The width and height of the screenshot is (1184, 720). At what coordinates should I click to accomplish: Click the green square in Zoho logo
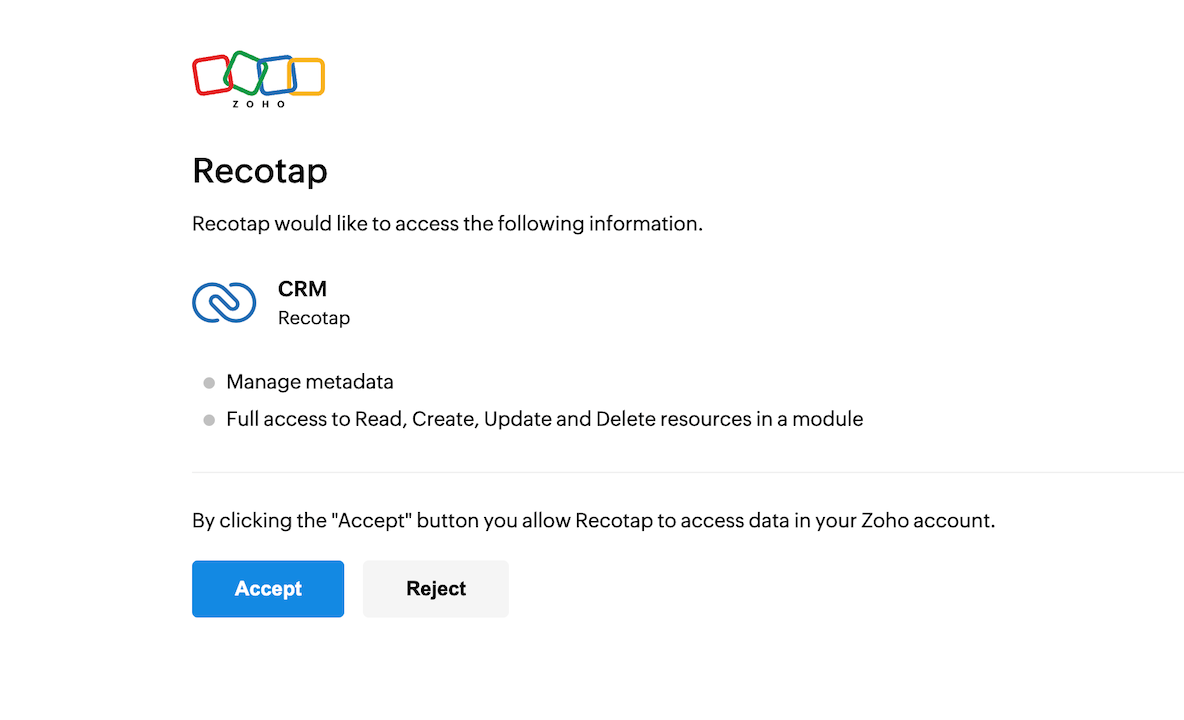[x=244, y=72]
